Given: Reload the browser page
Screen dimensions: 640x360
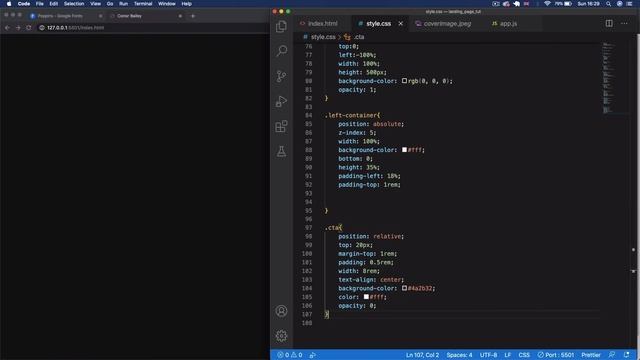Looking at the screenshot, I should 29,28.
